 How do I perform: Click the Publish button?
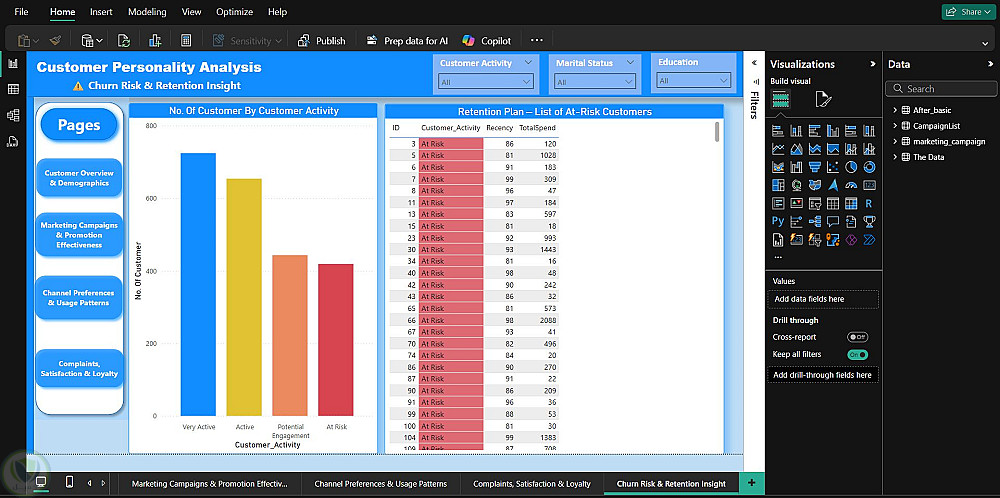coord(322,41)
